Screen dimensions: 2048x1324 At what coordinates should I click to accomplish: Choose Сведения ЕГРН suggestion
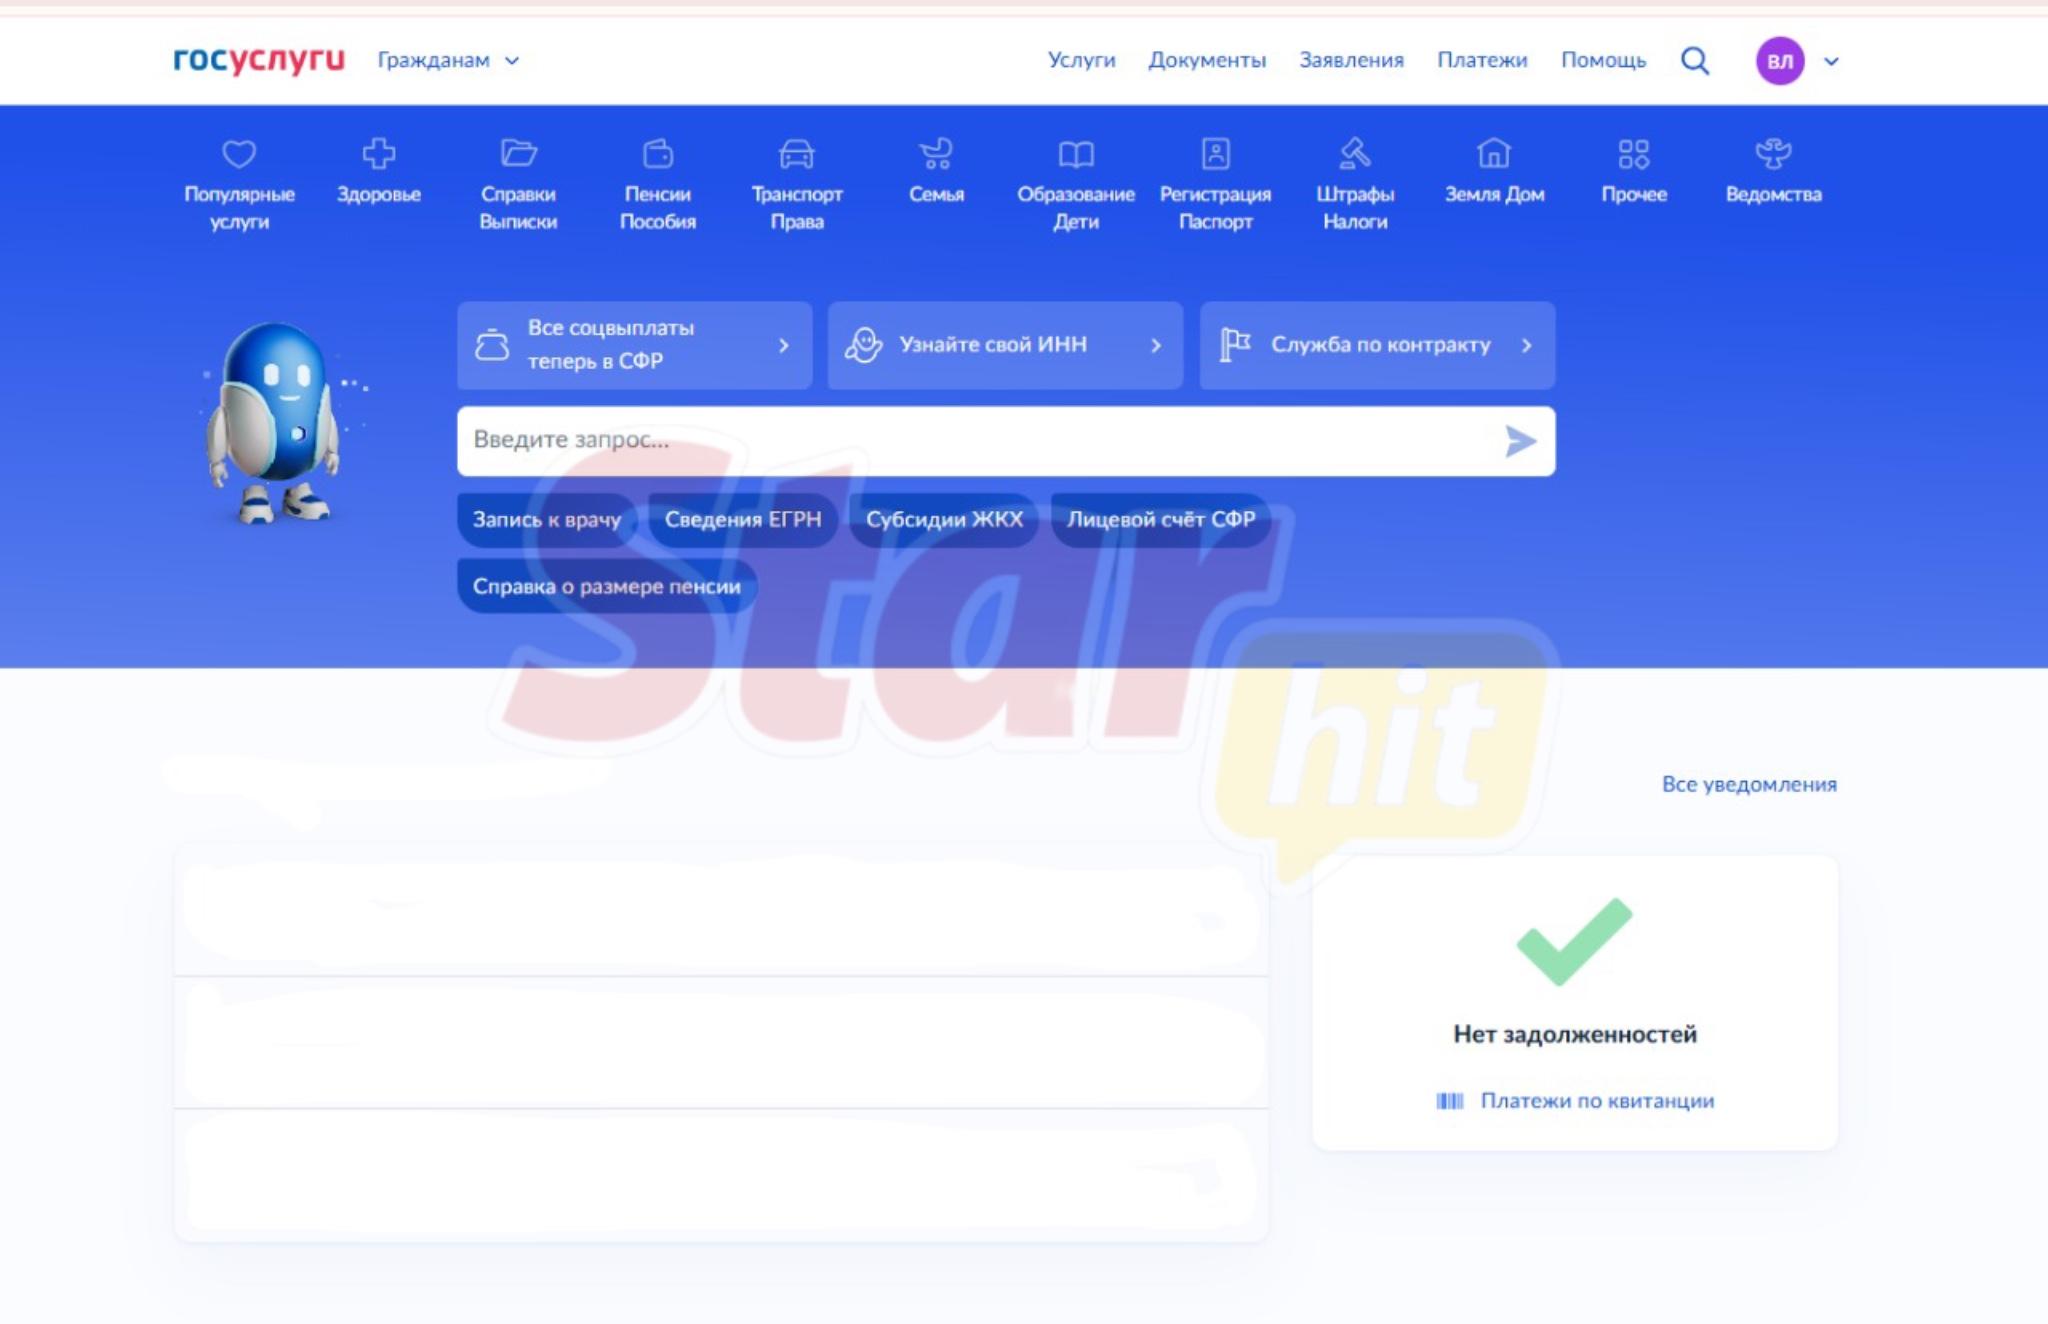click(x=743, y=520)
